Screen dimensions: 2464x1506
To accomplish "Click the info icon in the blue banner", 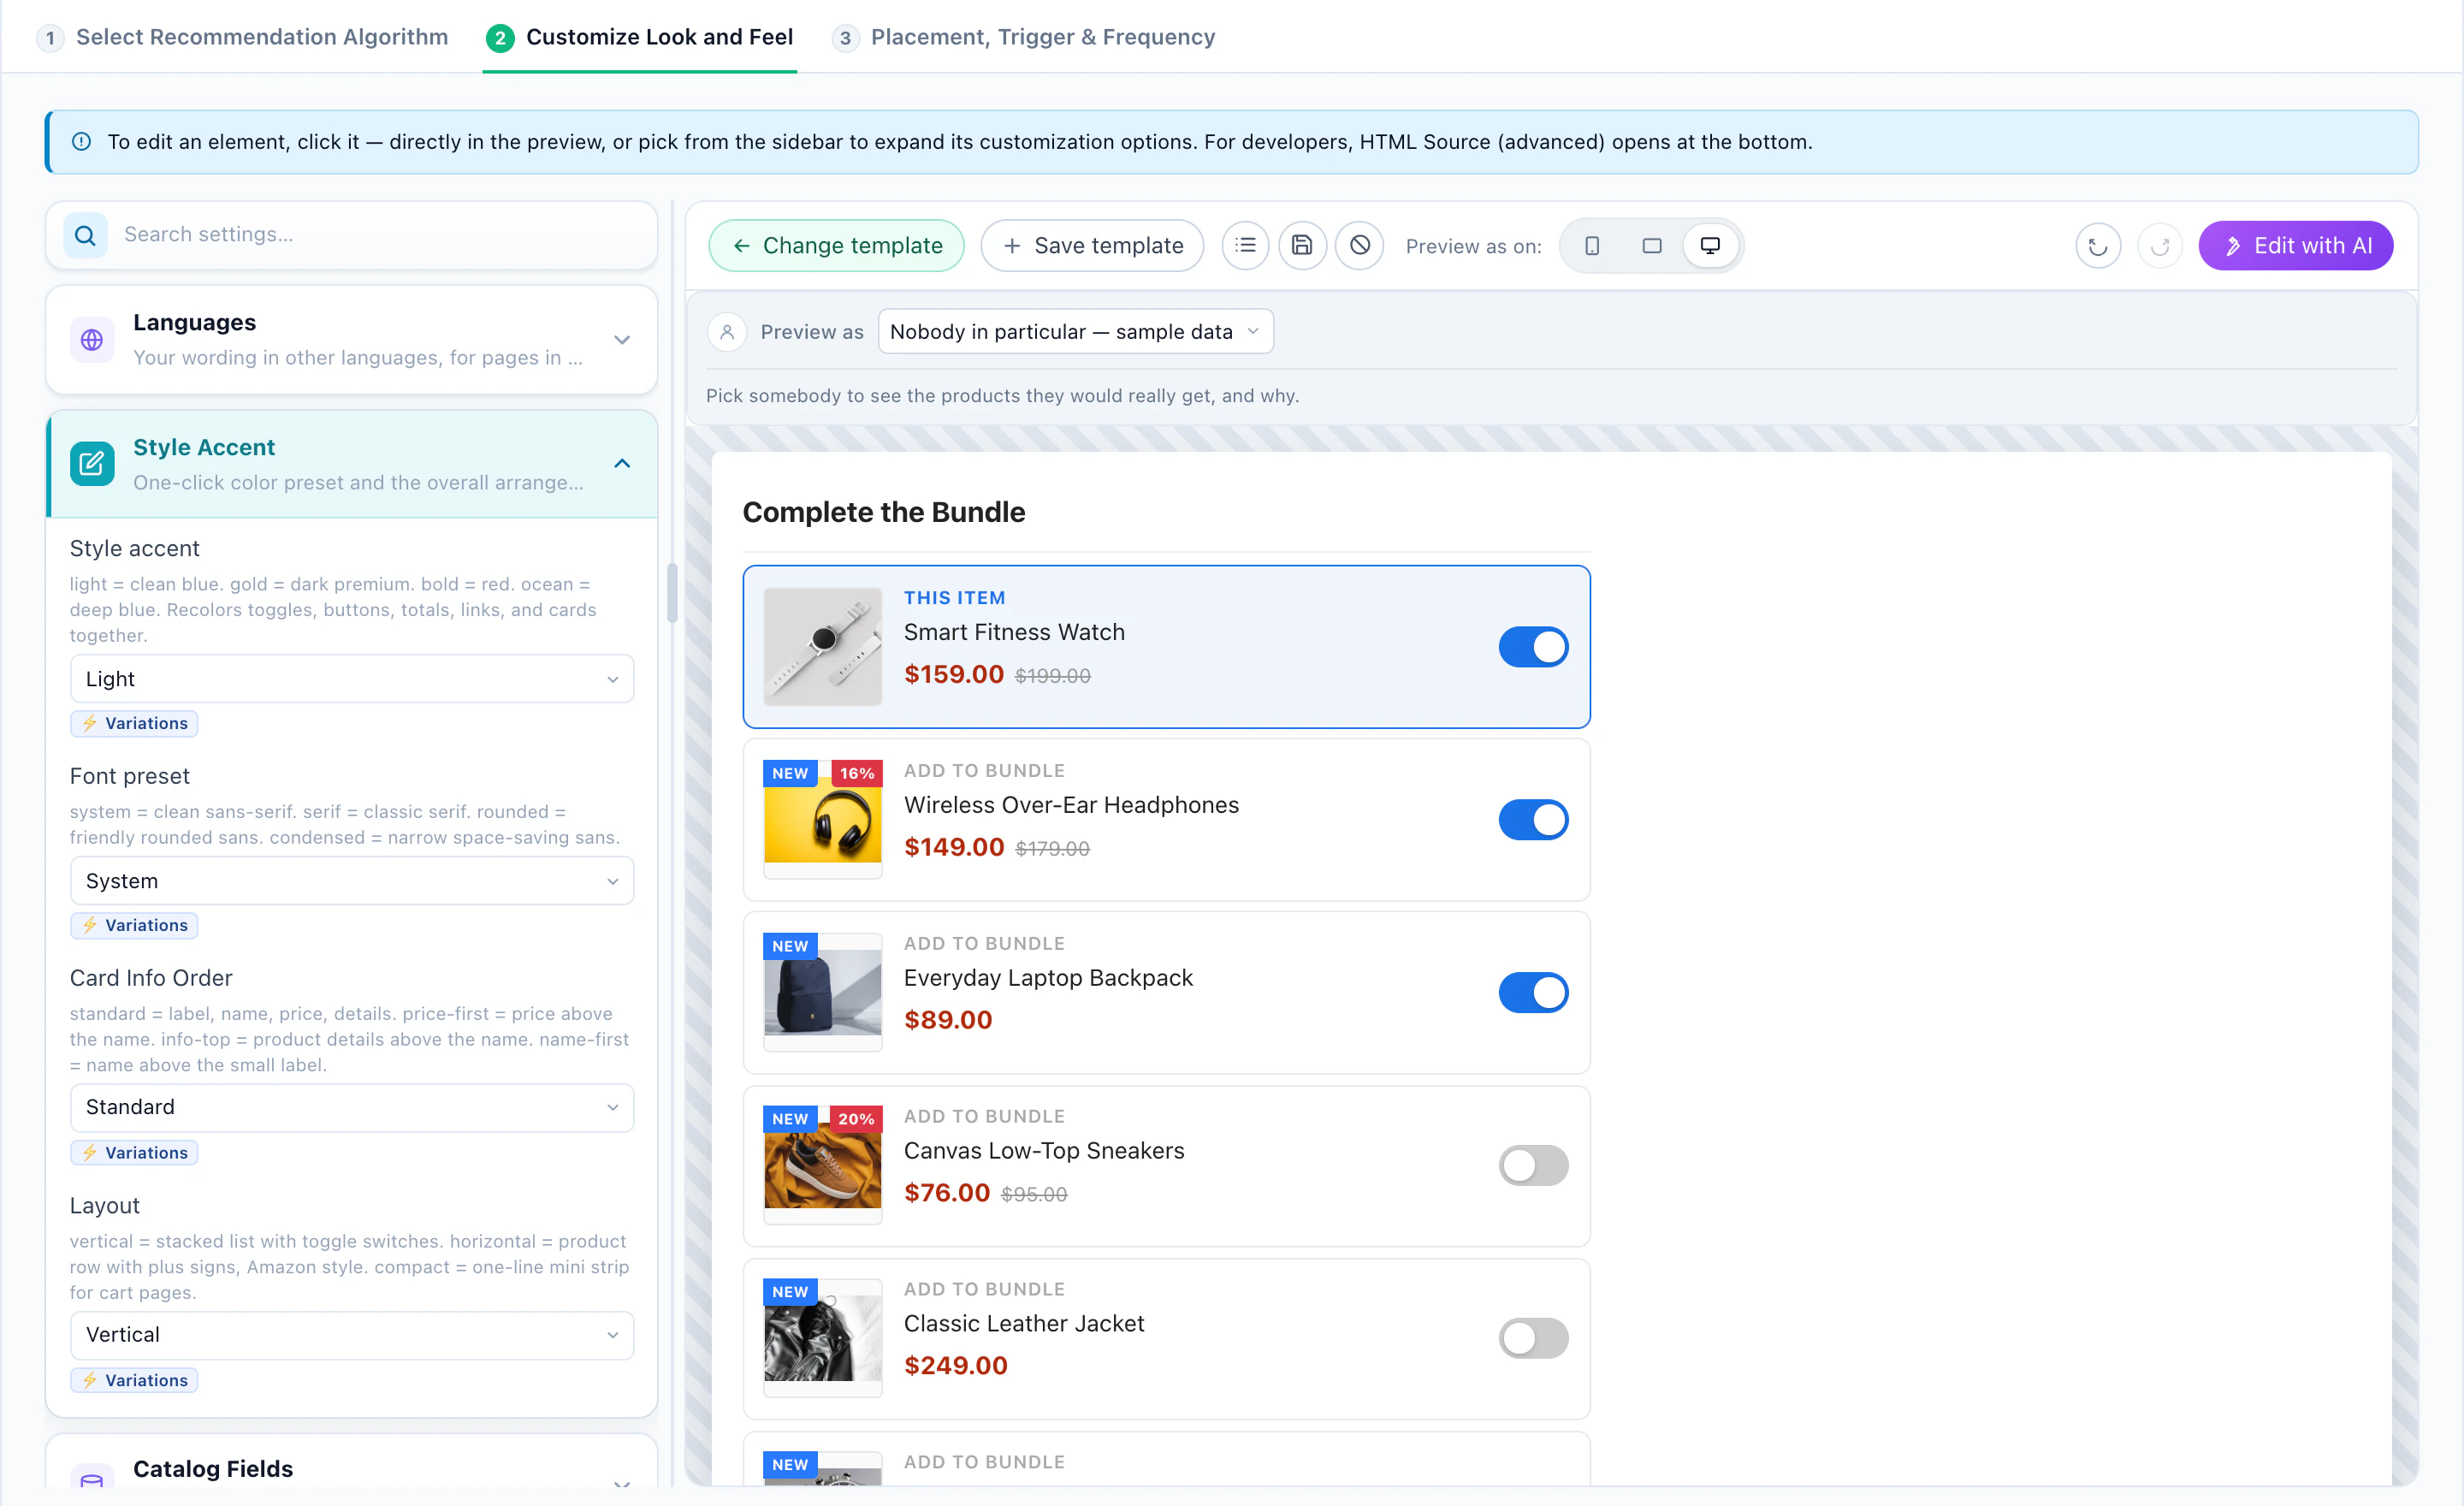I will click(82, 142).
